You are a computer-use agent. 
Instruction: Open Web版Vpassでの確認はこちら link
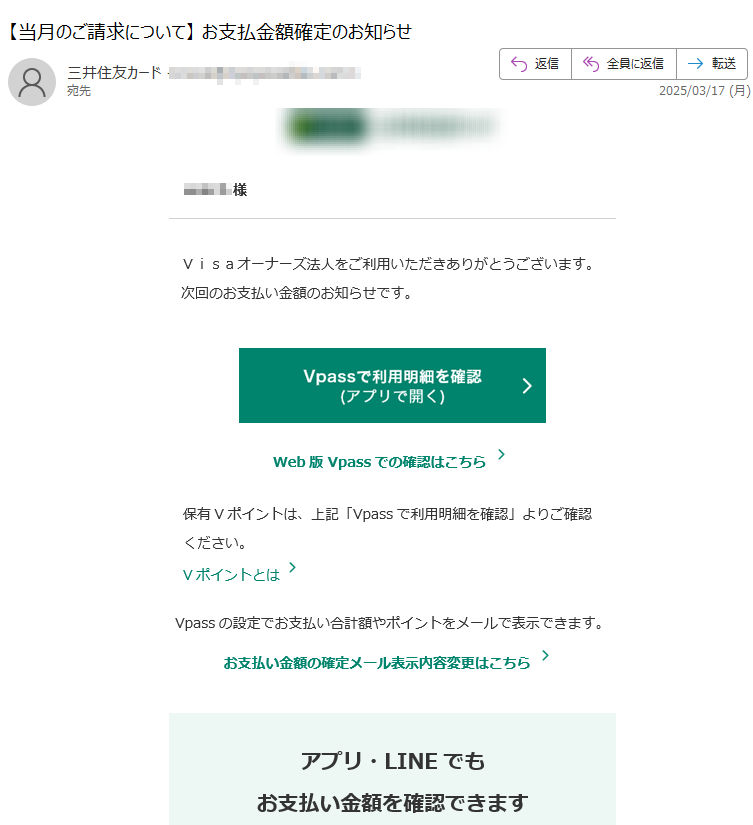(379, 462)
